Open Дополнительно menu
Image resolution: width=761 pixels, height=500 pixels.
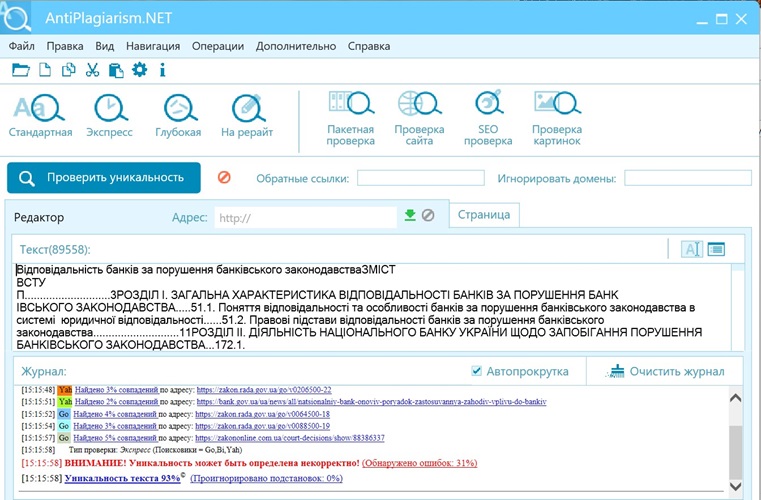[x=296, y=46]
